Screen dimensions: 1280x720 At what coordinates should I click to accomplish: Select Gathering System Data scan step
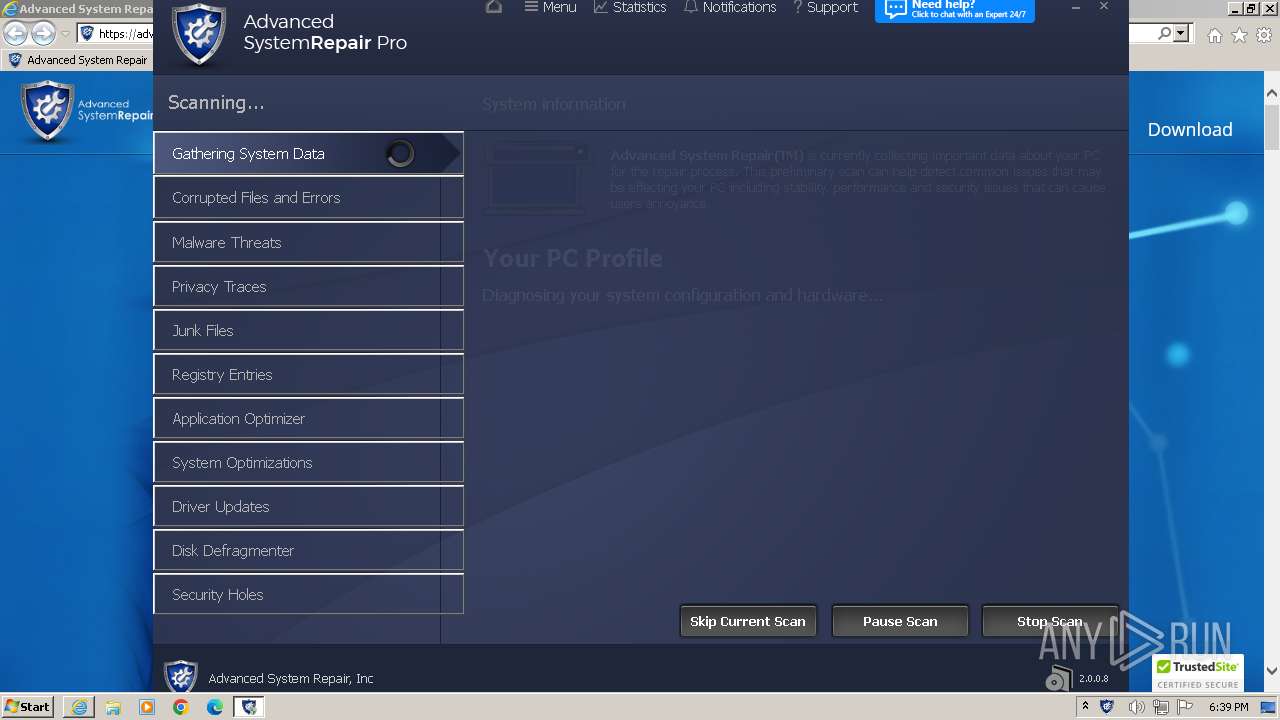(x=308, y=154)
